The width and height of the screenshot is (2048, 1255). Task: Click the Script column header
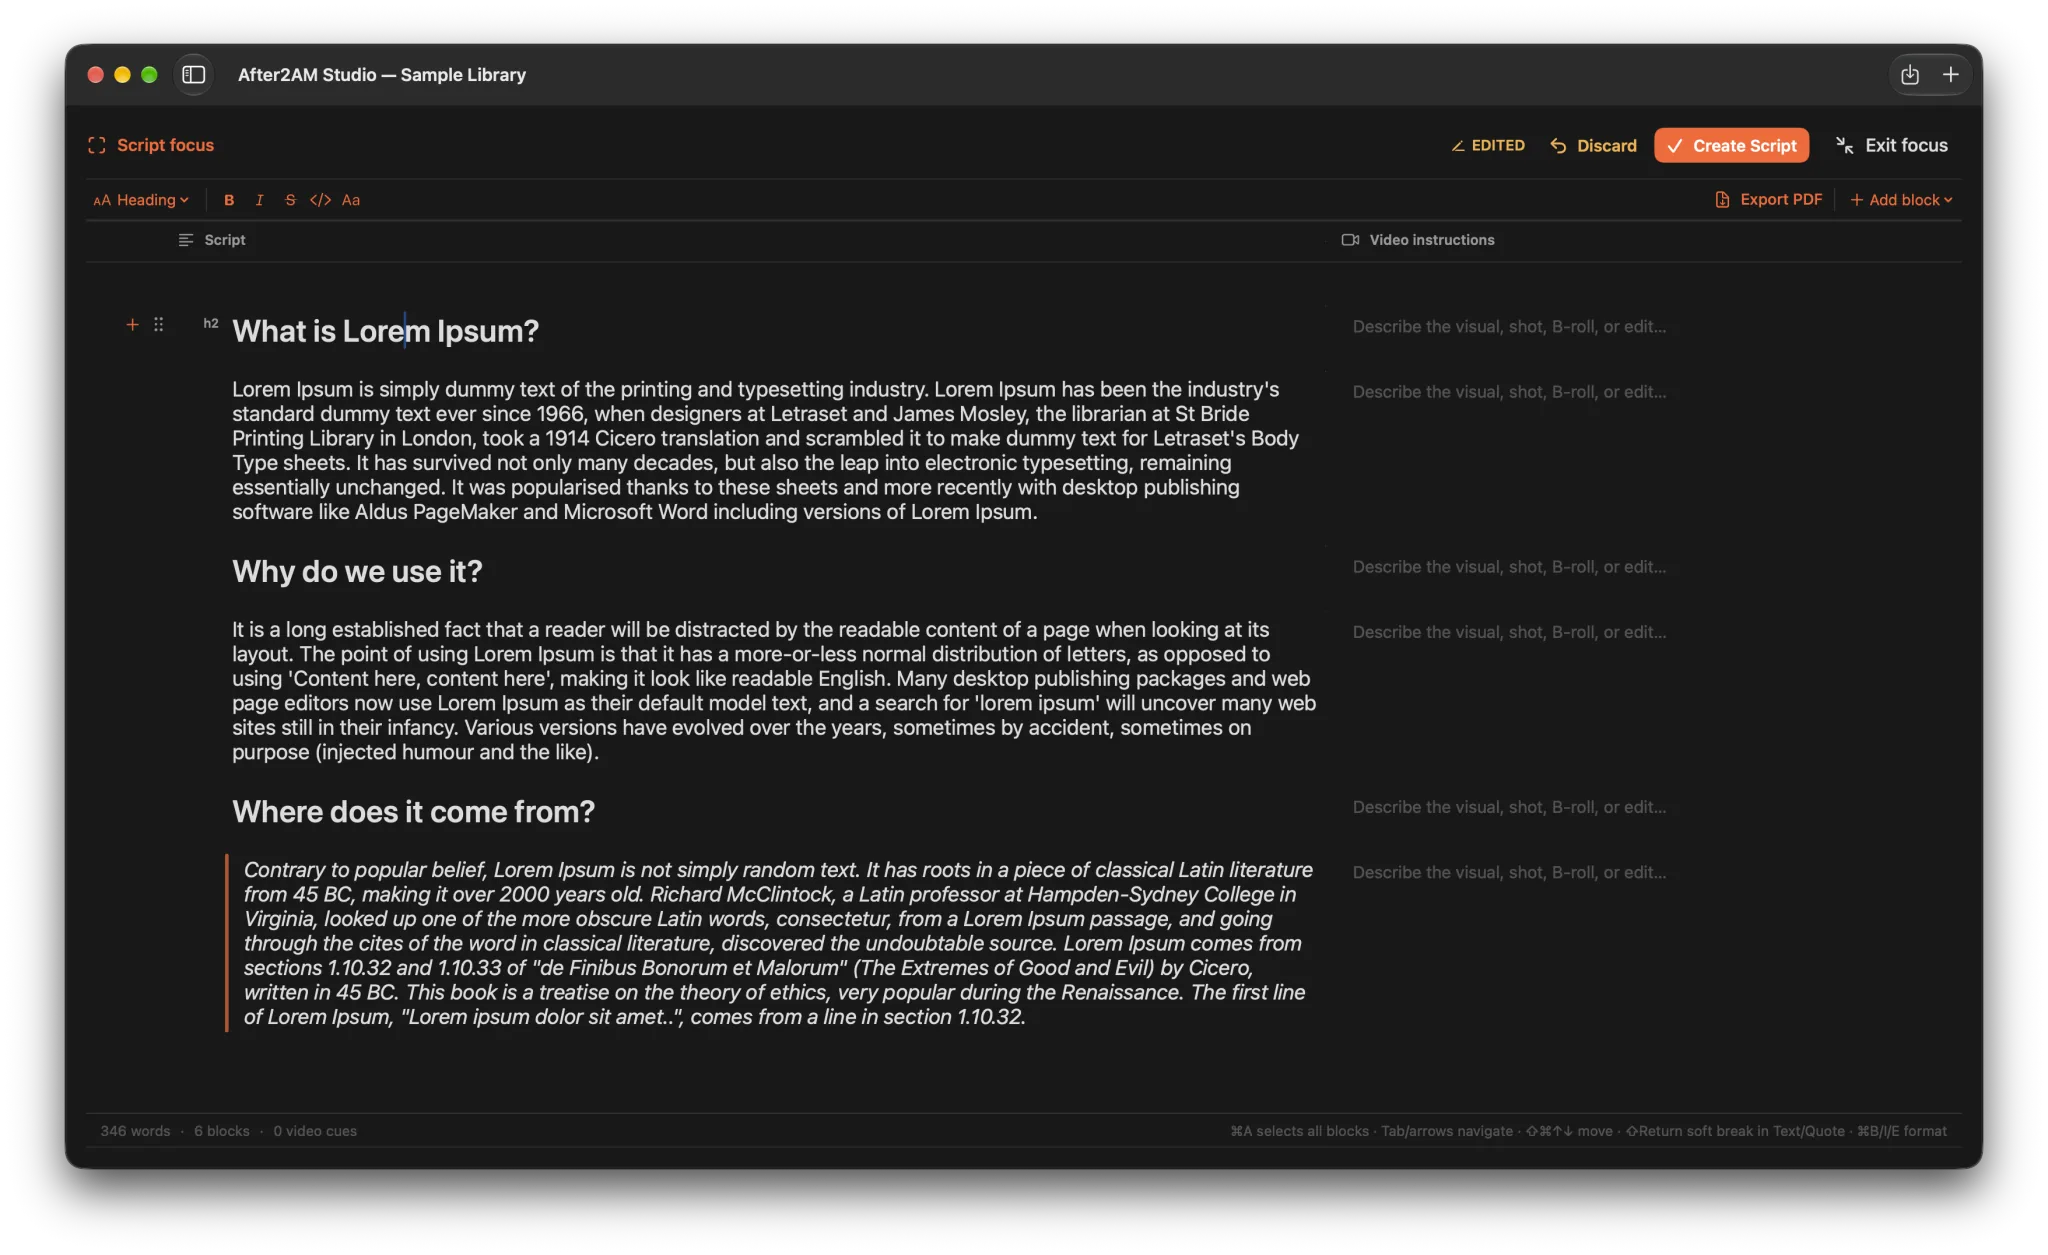212,240
